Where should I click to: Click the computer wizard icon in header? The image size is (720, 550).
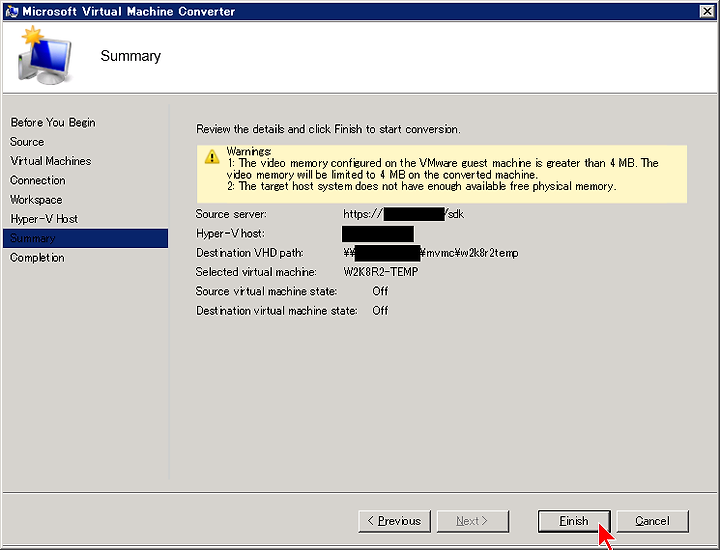45,56
